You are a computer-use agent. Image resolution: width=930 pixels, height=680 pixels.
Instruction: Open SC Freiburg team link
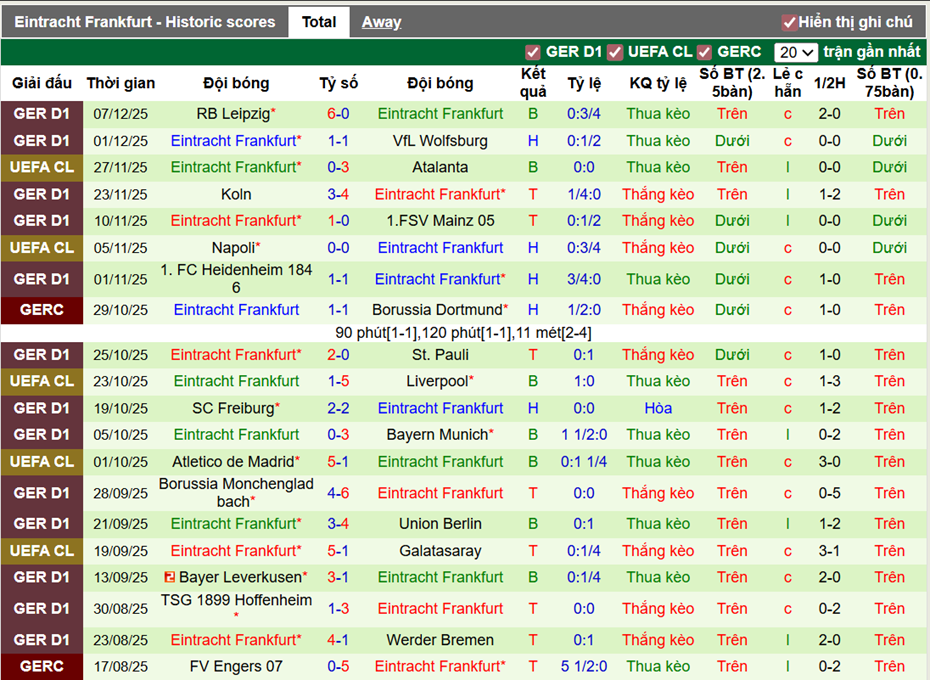(233, 408)
